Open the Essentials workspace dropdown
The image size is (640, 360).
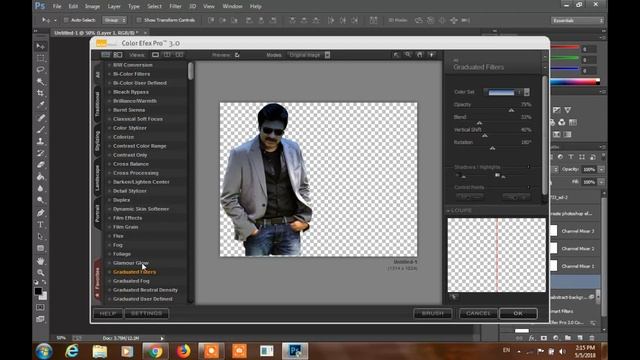(577, 20)
